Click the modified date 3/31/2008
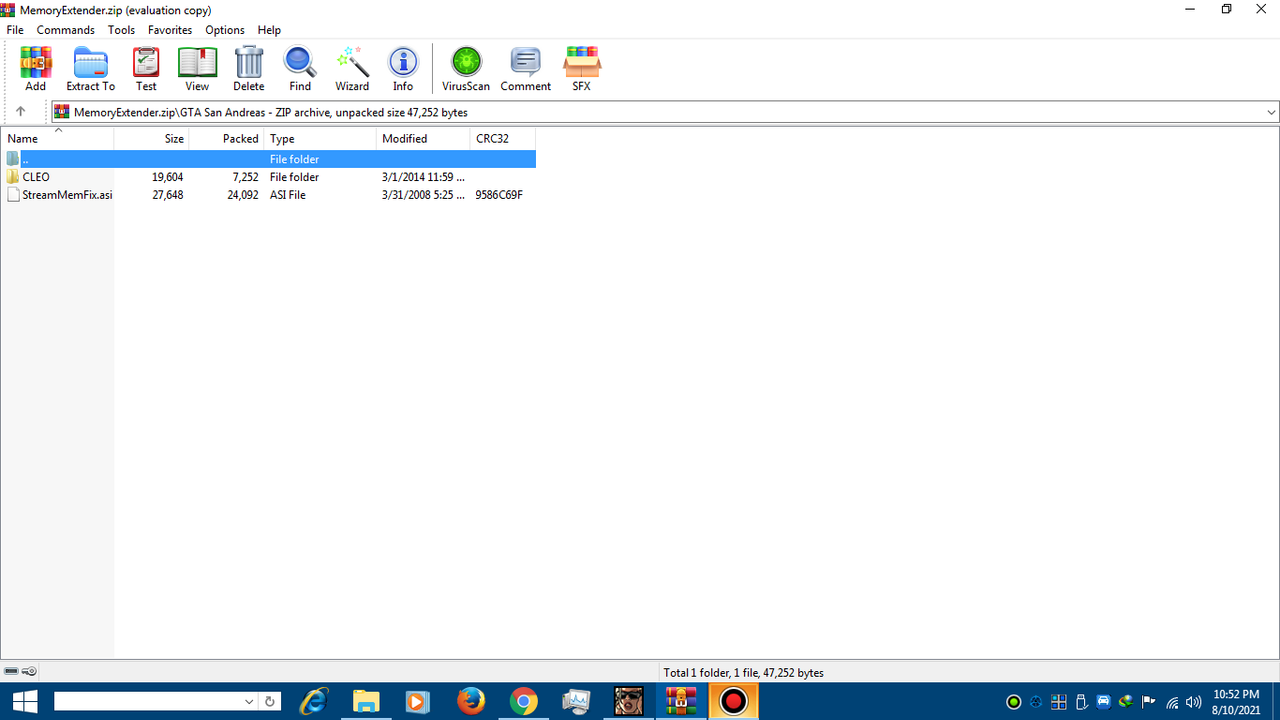This screenshot has height=720, width=1280. (x=423, y=195)
